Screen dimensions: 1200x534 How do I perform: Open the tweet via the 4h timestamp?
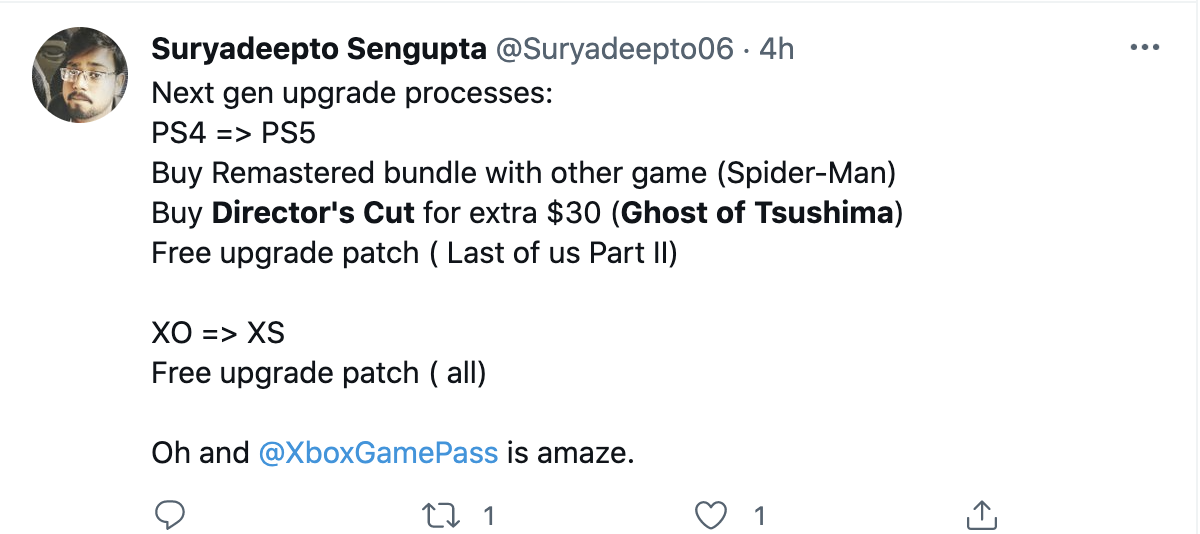(x=776, y=48)
